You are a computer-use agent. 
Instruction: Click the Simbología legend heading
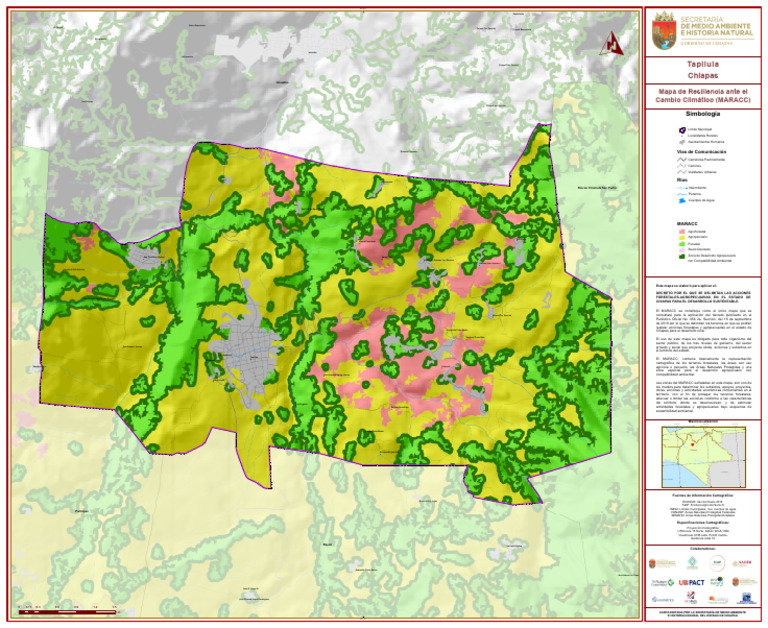[x=703, y=114]
